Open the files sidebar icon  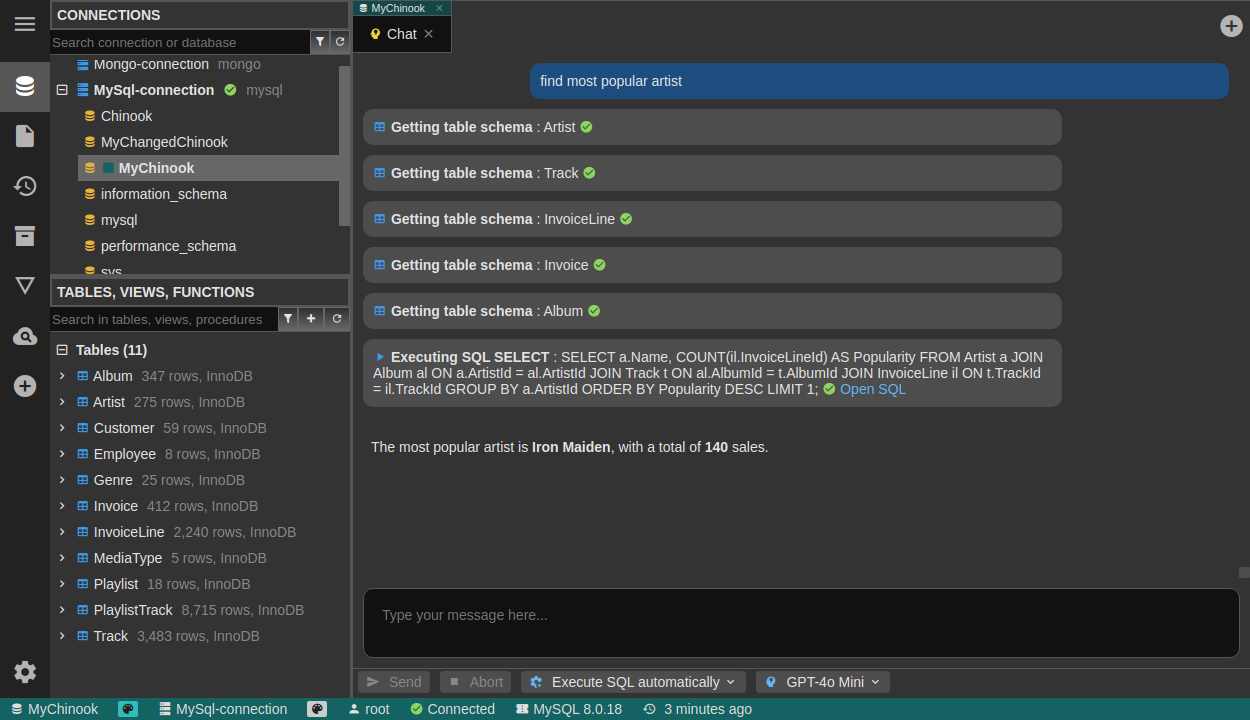[25, 136]
